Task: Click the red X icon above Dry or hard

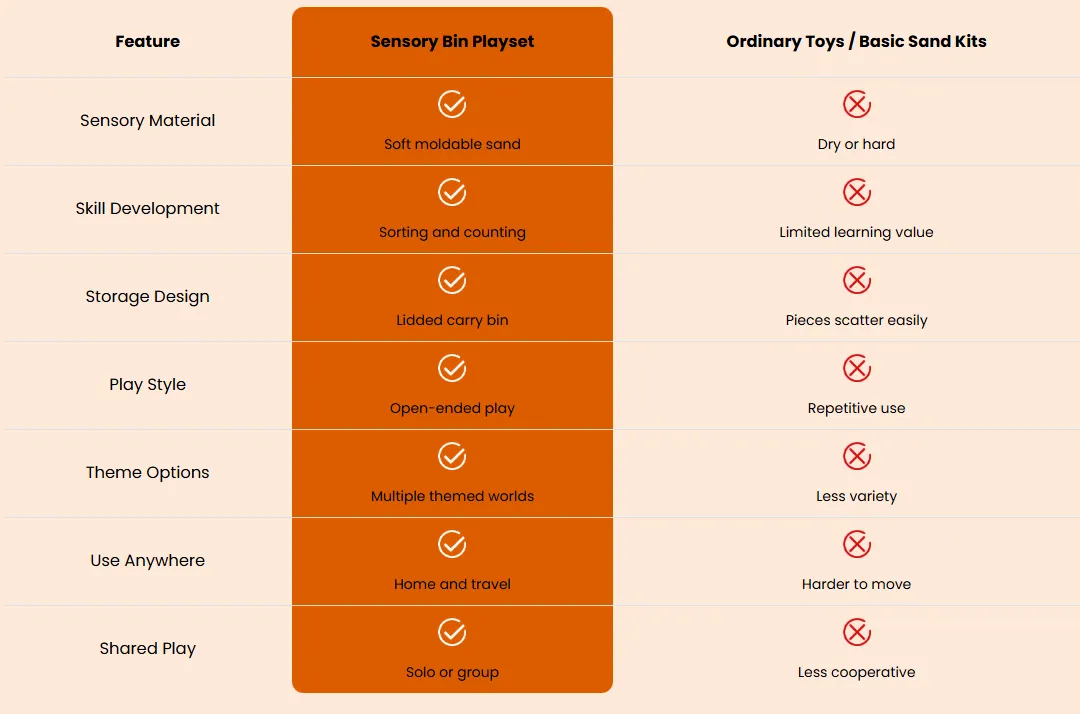Action: coord(857,105)
